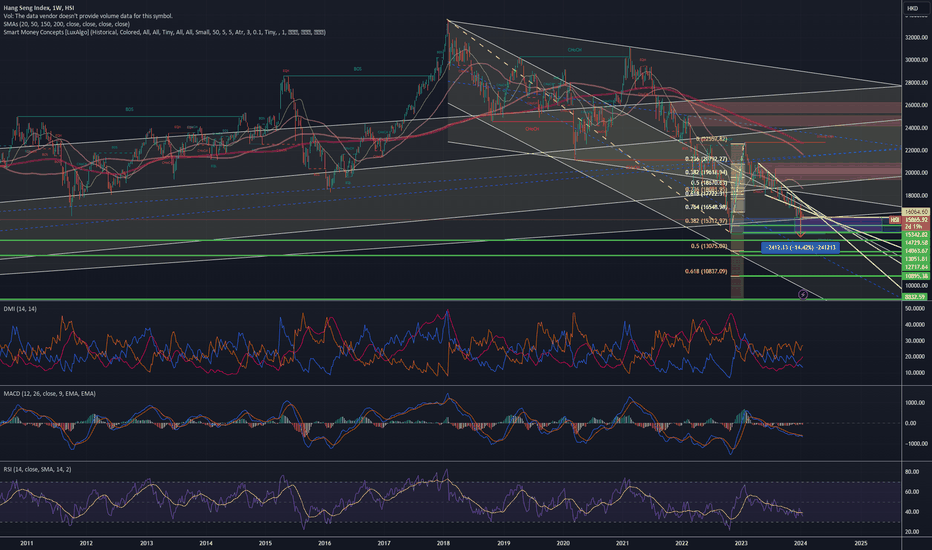Click the 40.00 tick on the RSI scale

point(912,512)
